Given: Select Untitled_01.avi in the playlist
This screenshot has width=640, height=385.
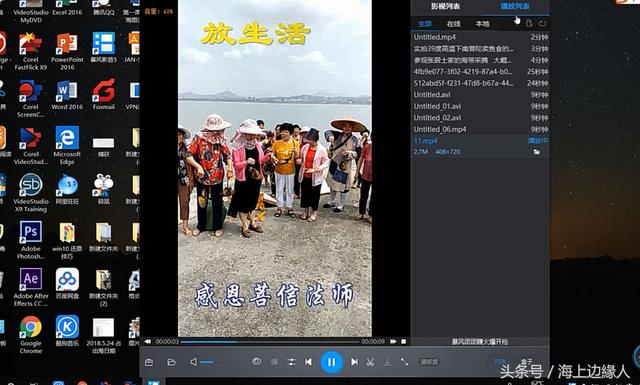Looking at the screenshot, I should [480, 106].
